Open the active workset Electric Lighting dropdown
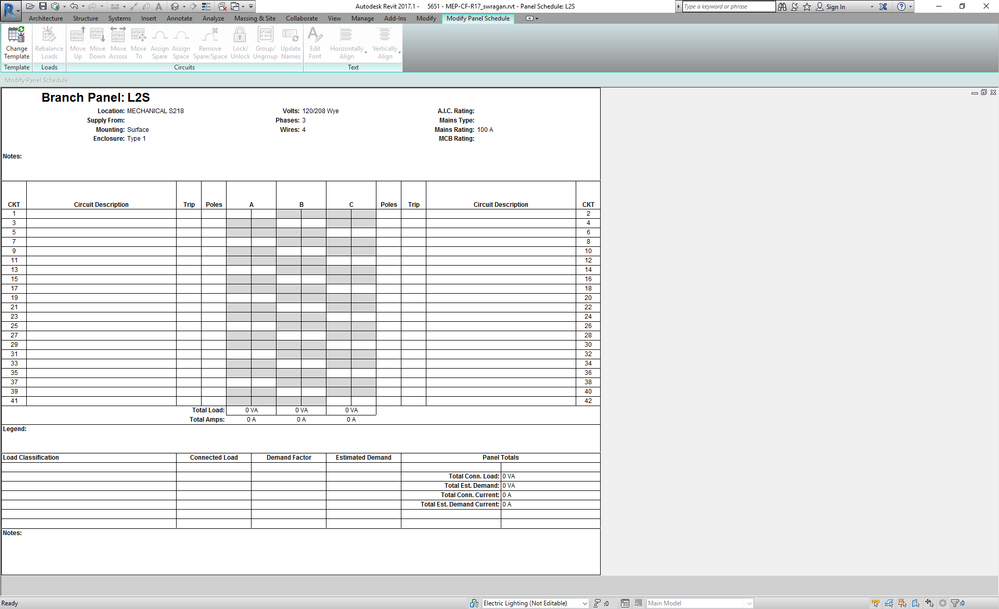This screenshot has width=999, height=609. coord(584,603)
